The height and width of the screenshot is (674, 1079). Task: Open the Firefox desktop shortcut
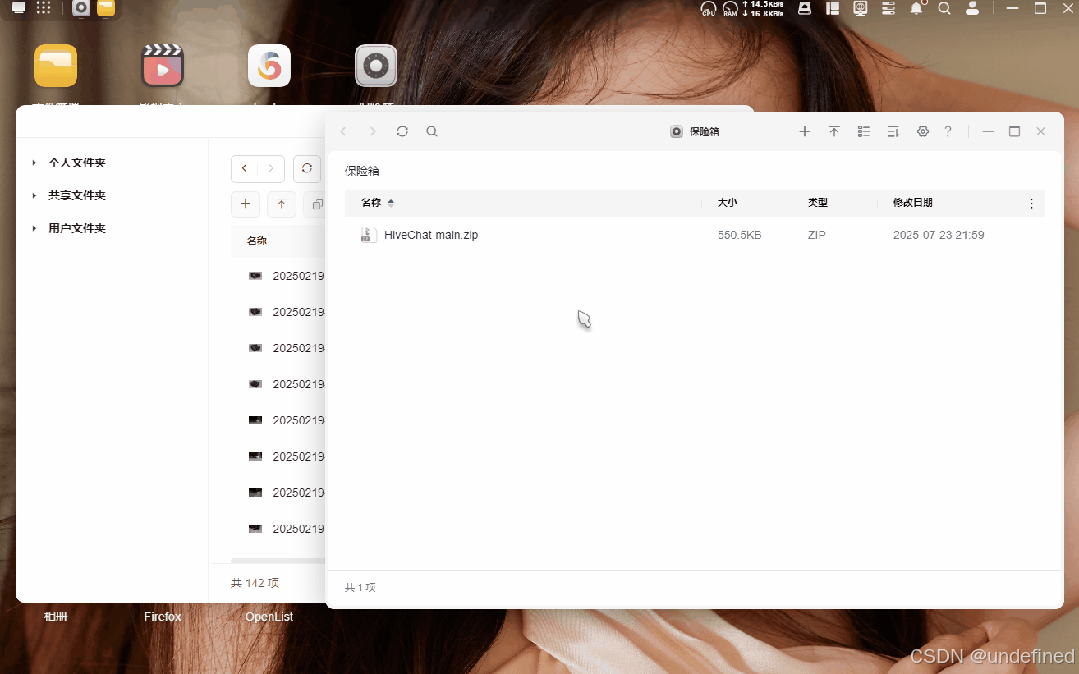click(162, 617)
